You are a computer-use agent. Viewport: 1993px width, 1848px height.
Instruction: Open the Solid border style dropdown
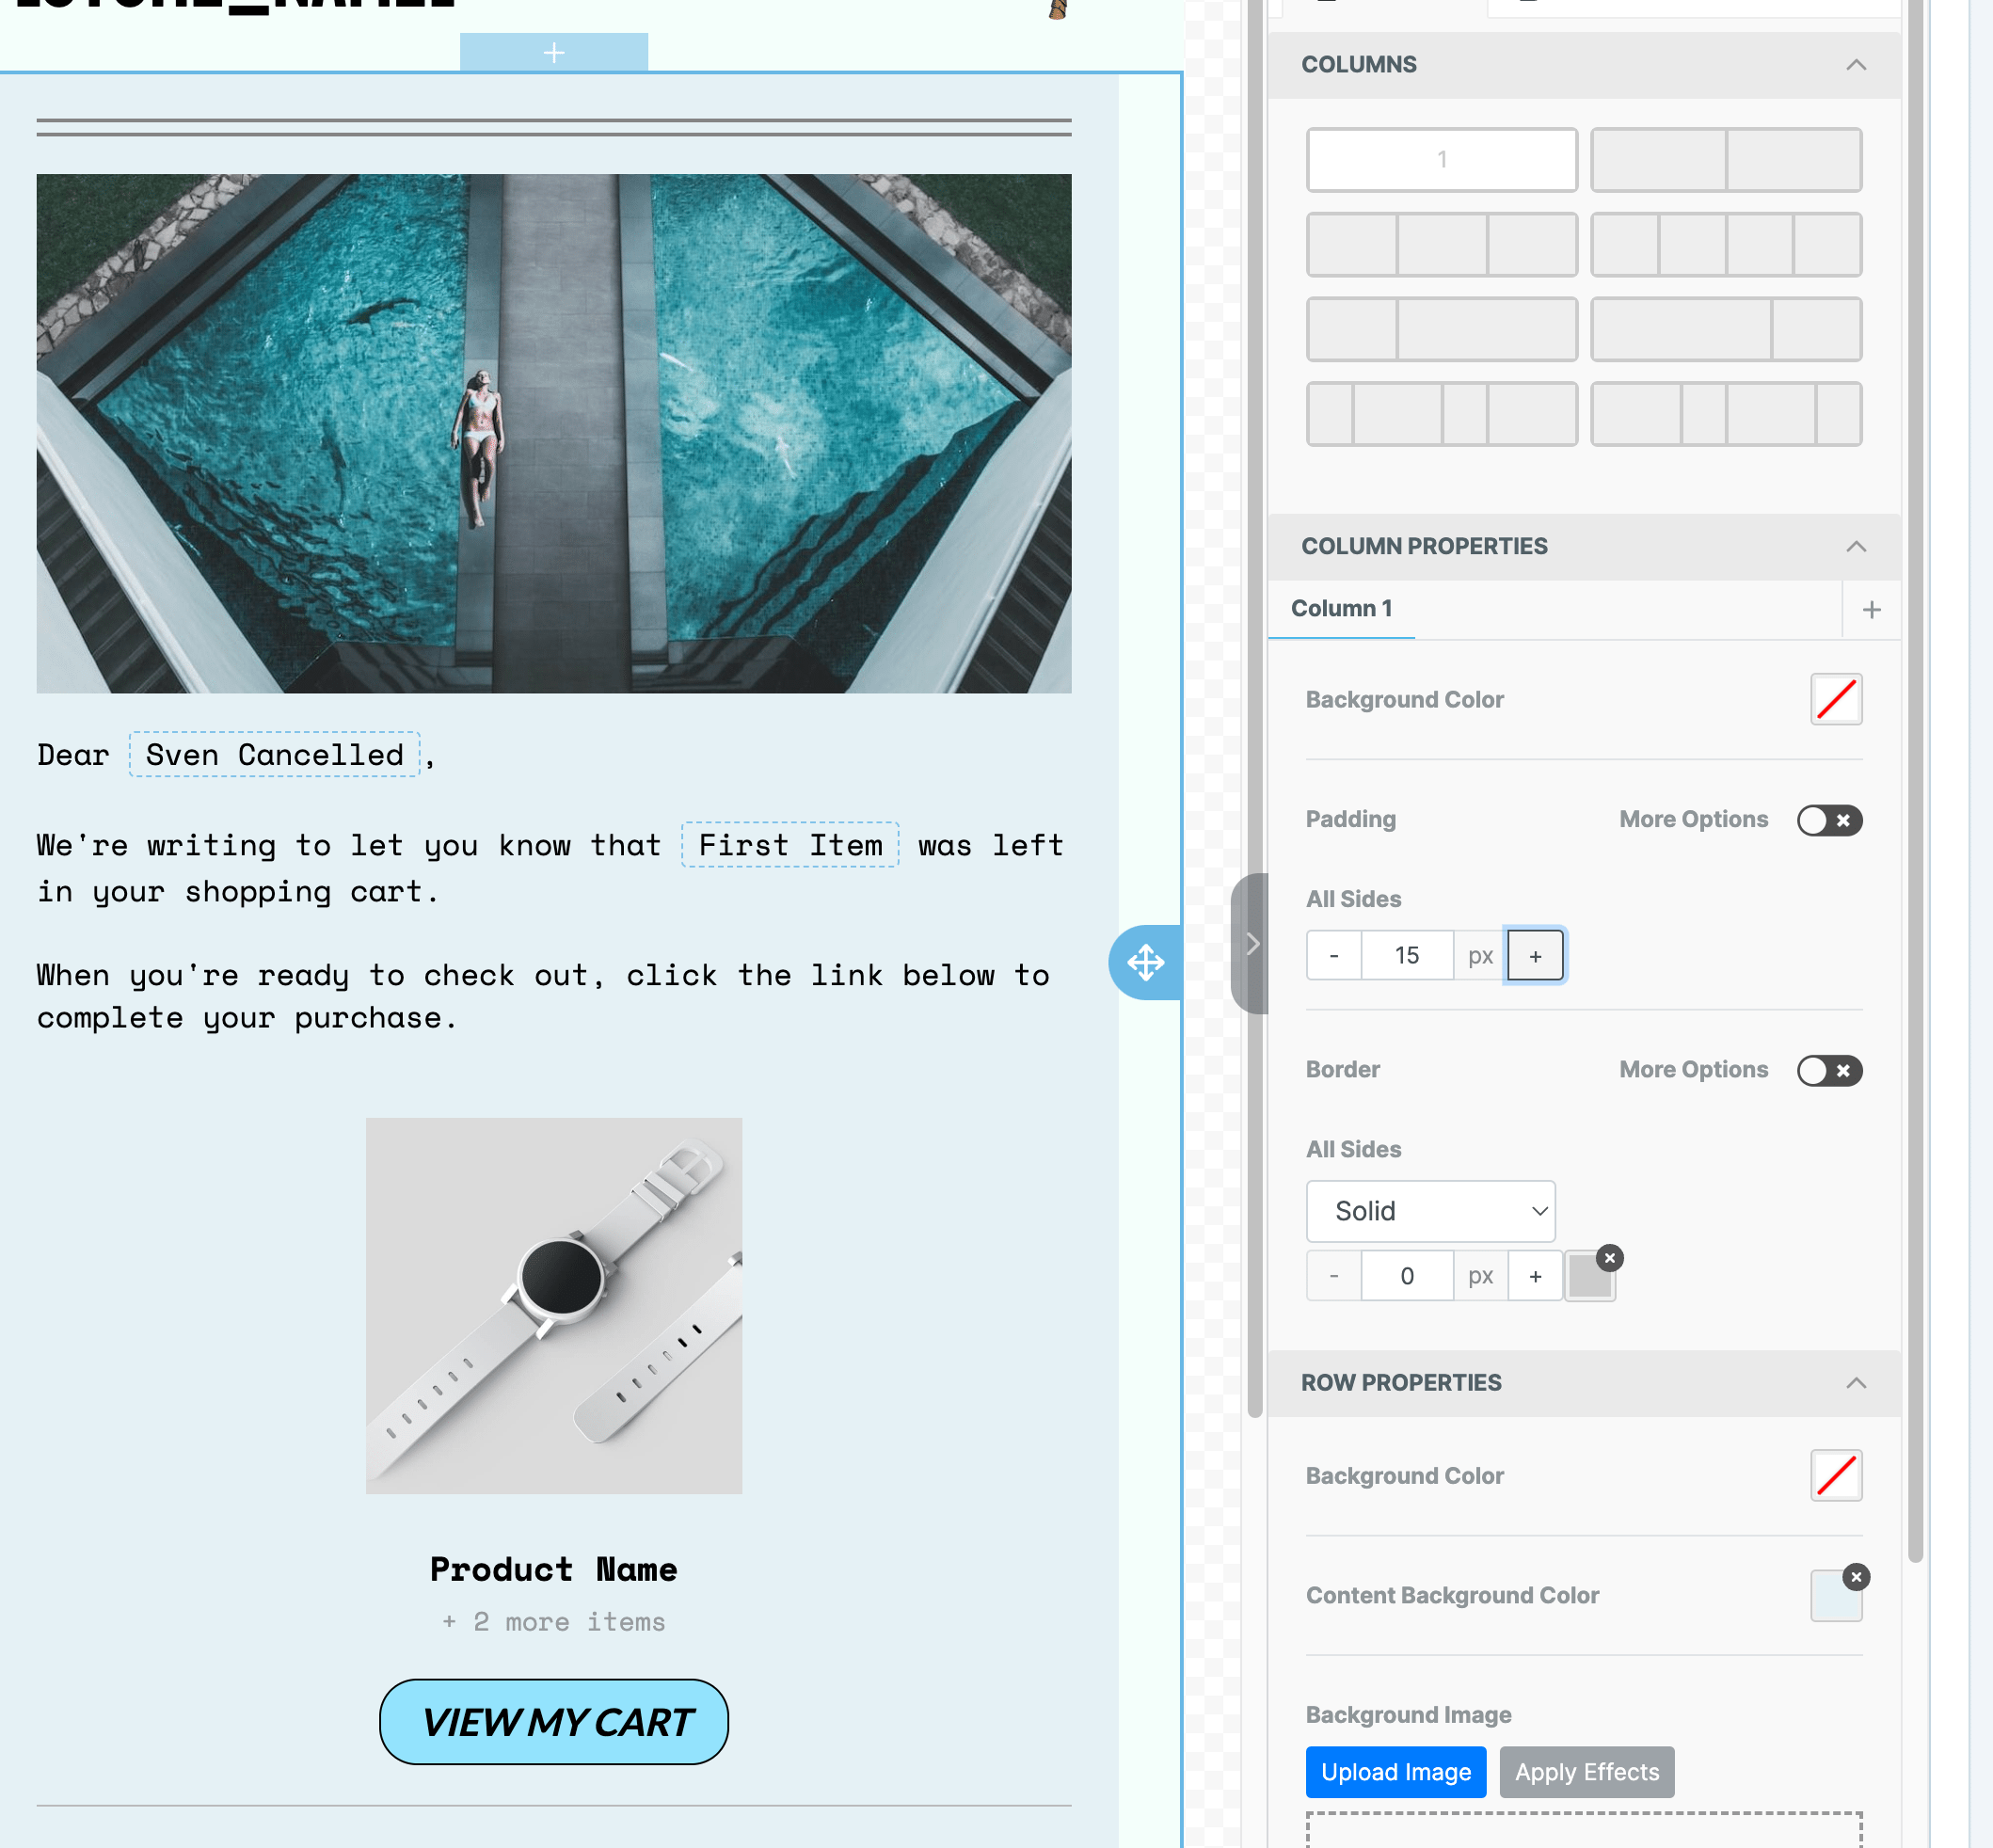pyautogui.click(x=1430, y=1211)
